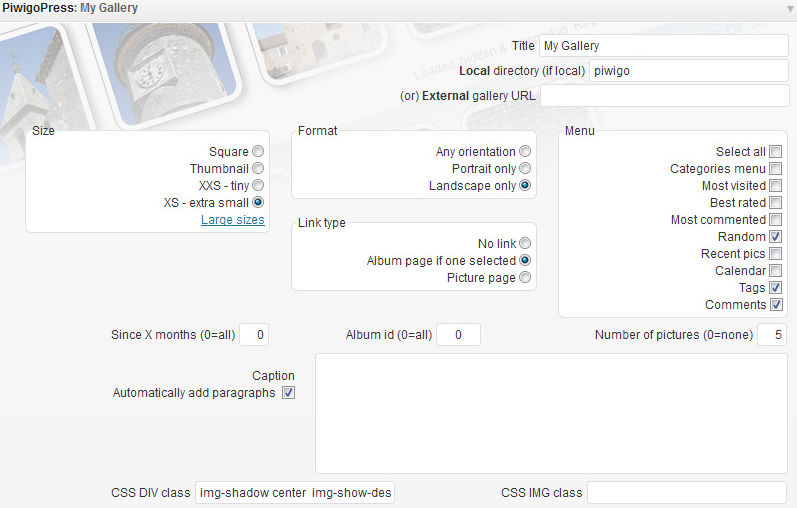
Task: Click the Since X months field
Action: [x=254, y=335]
